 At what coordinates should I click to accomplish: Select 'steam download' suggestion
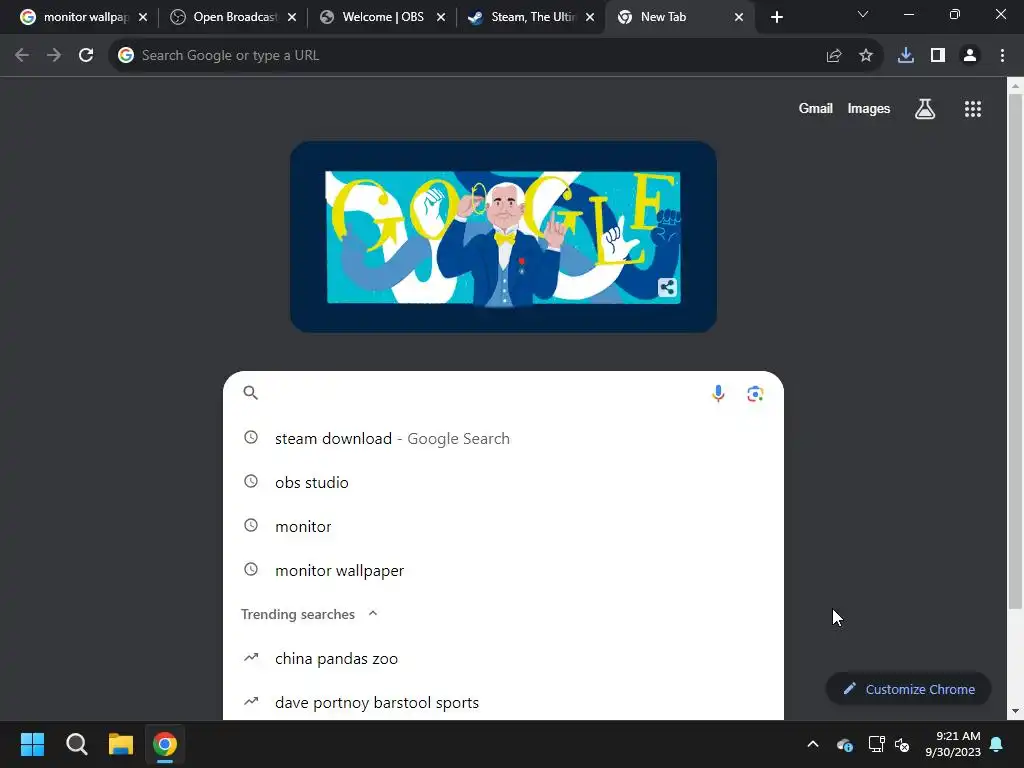coord(503,438)
